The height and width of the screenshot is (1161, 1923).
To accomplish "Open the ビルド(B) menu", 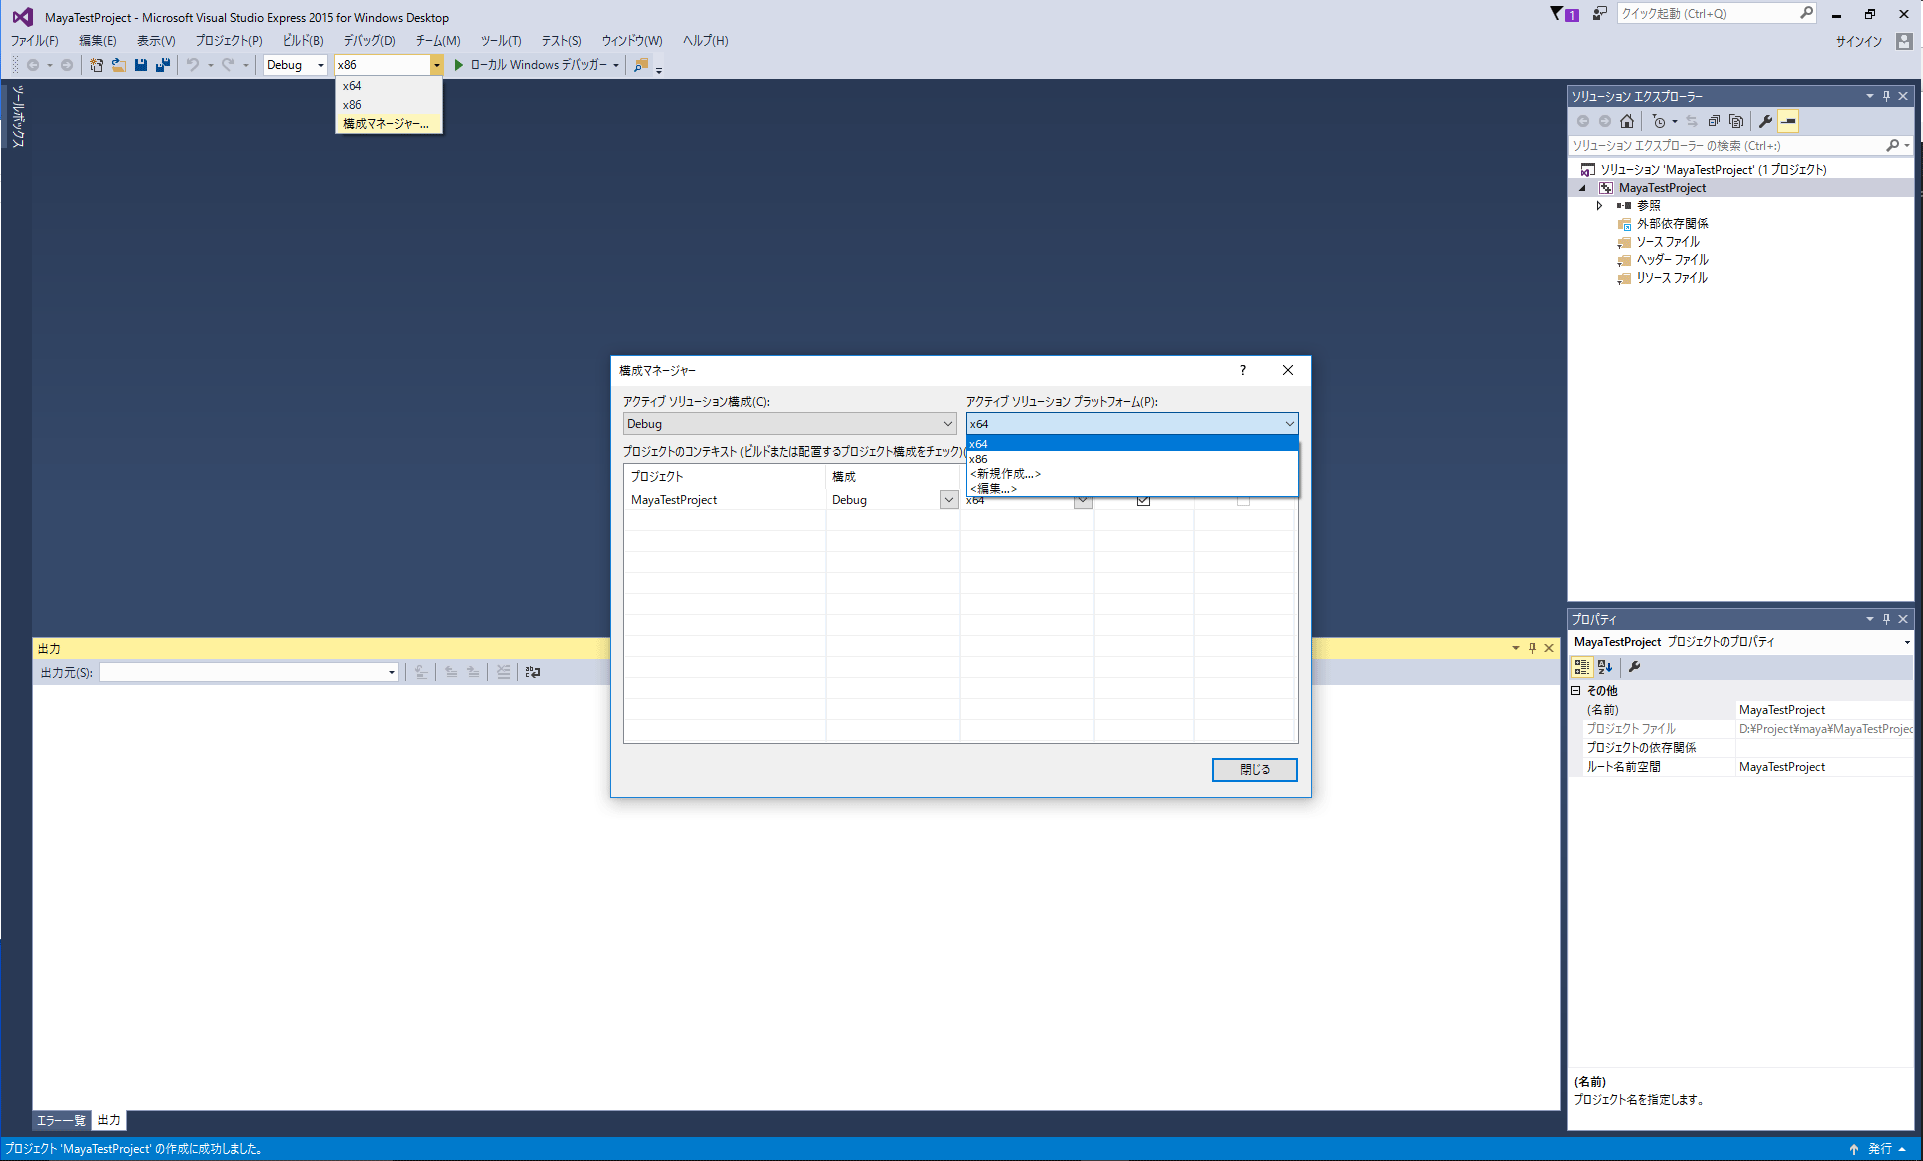I will pos(303,41).
